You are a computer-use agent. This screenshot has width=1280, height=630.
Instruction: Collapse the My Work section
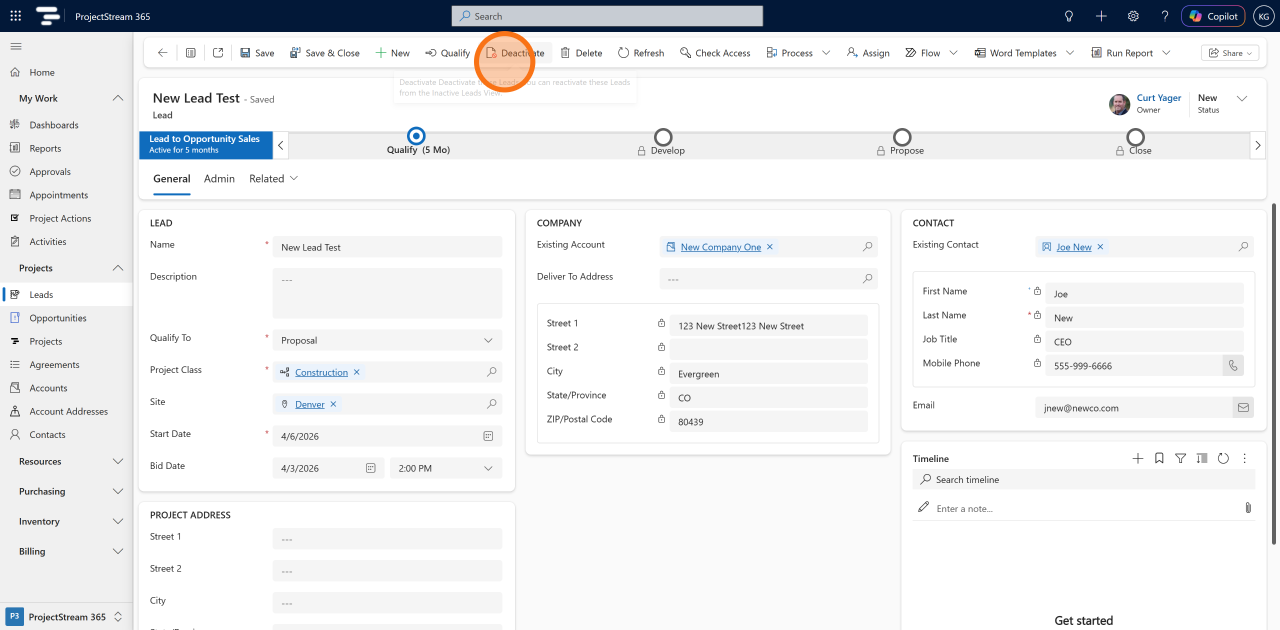tap(118, 98)
